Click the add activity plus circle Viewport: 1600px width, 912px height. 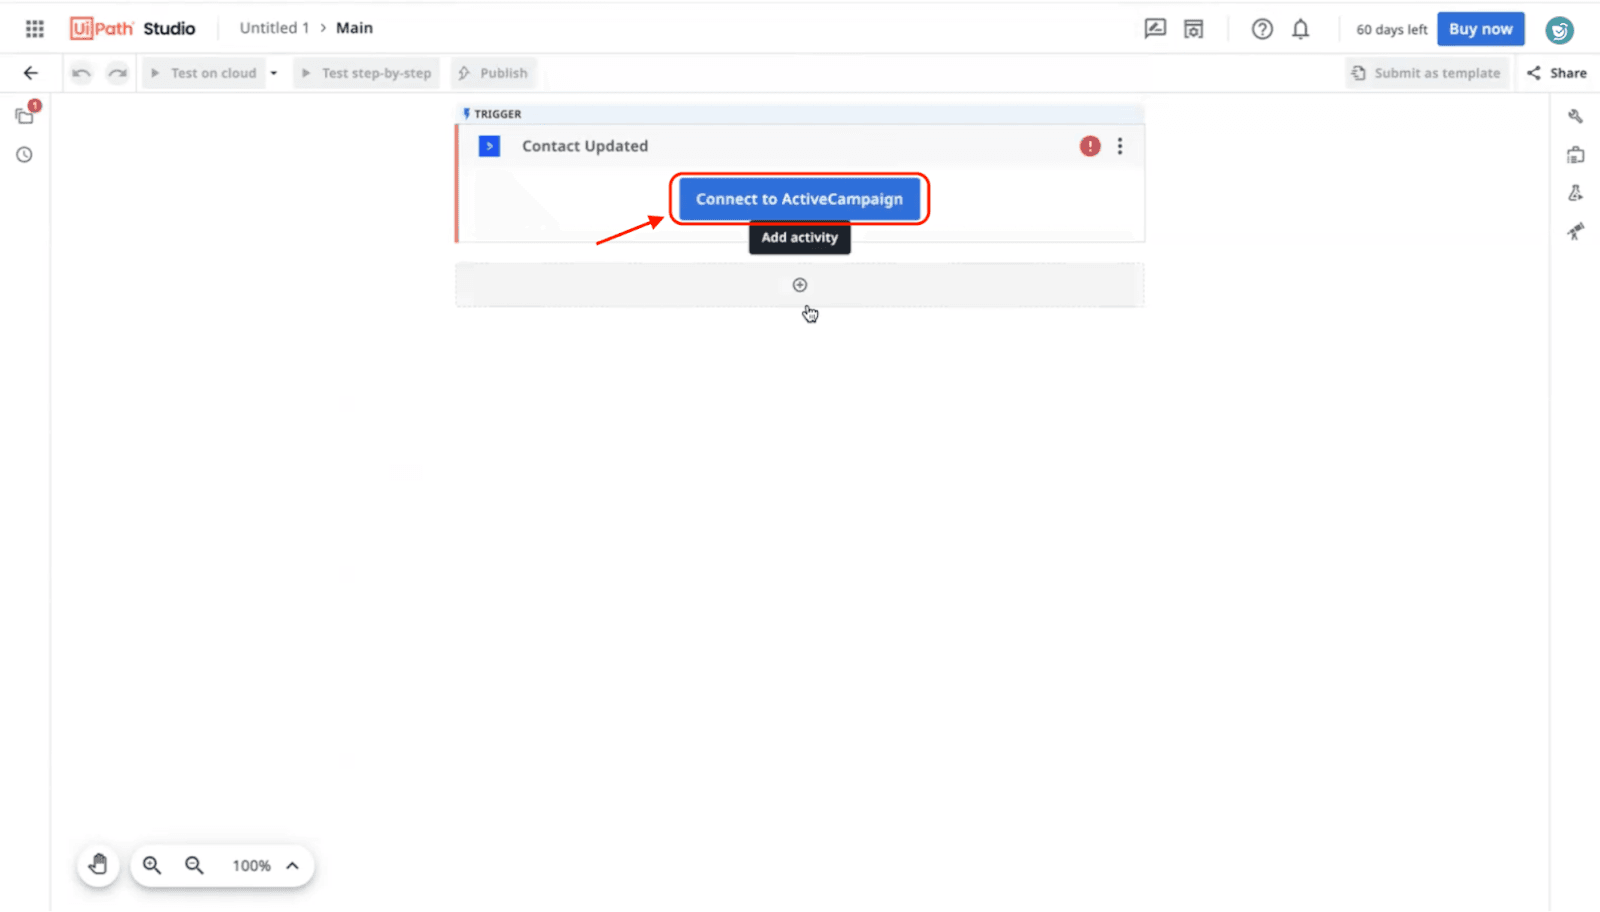(x=800, y=285)
